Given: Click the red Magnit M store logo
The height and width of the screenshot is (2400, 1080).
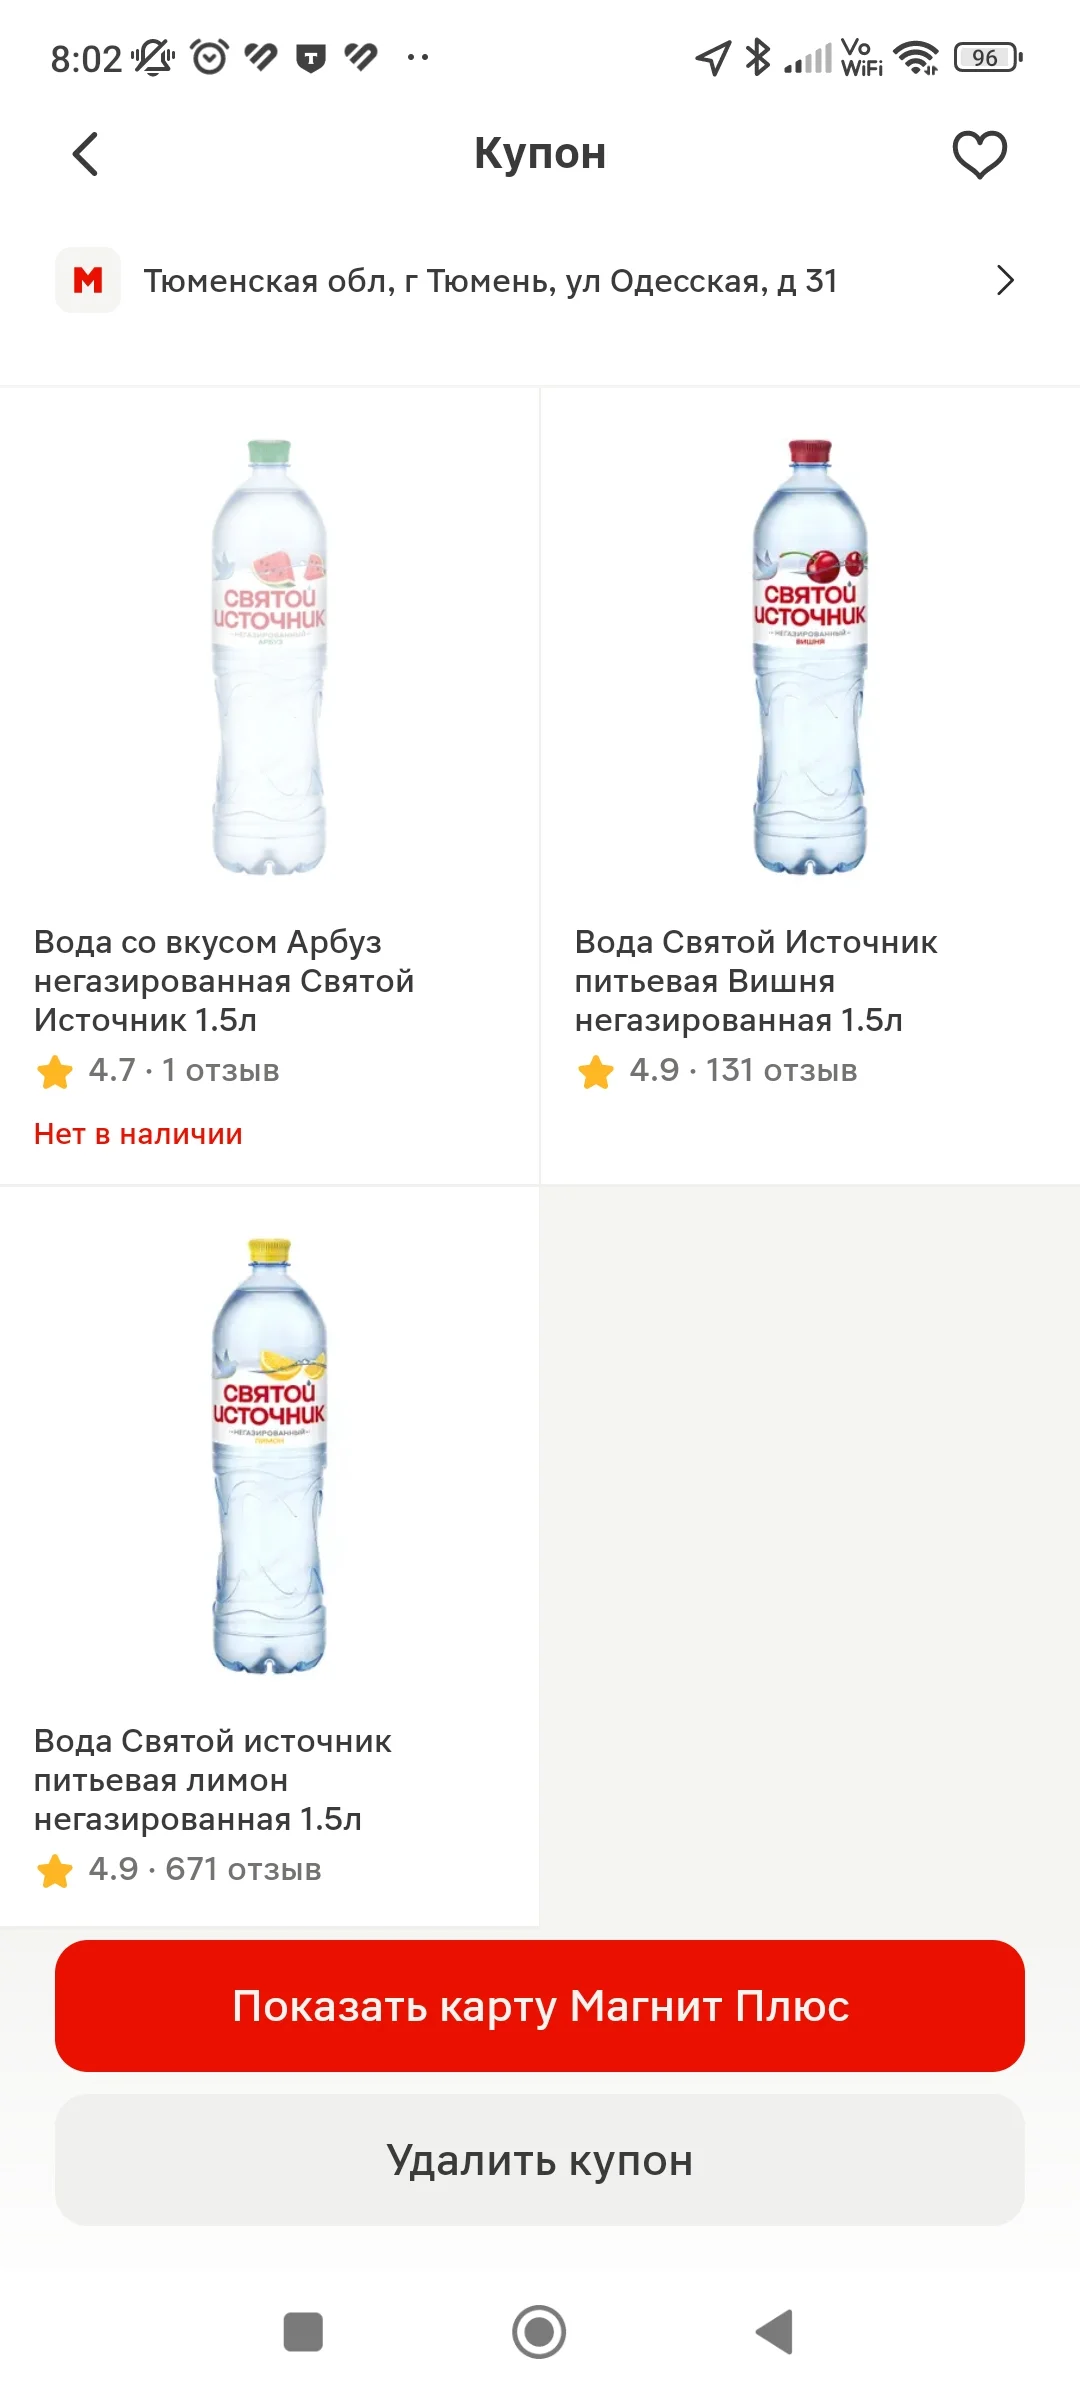Looking at the screenshot, I should tap(88, 280).
